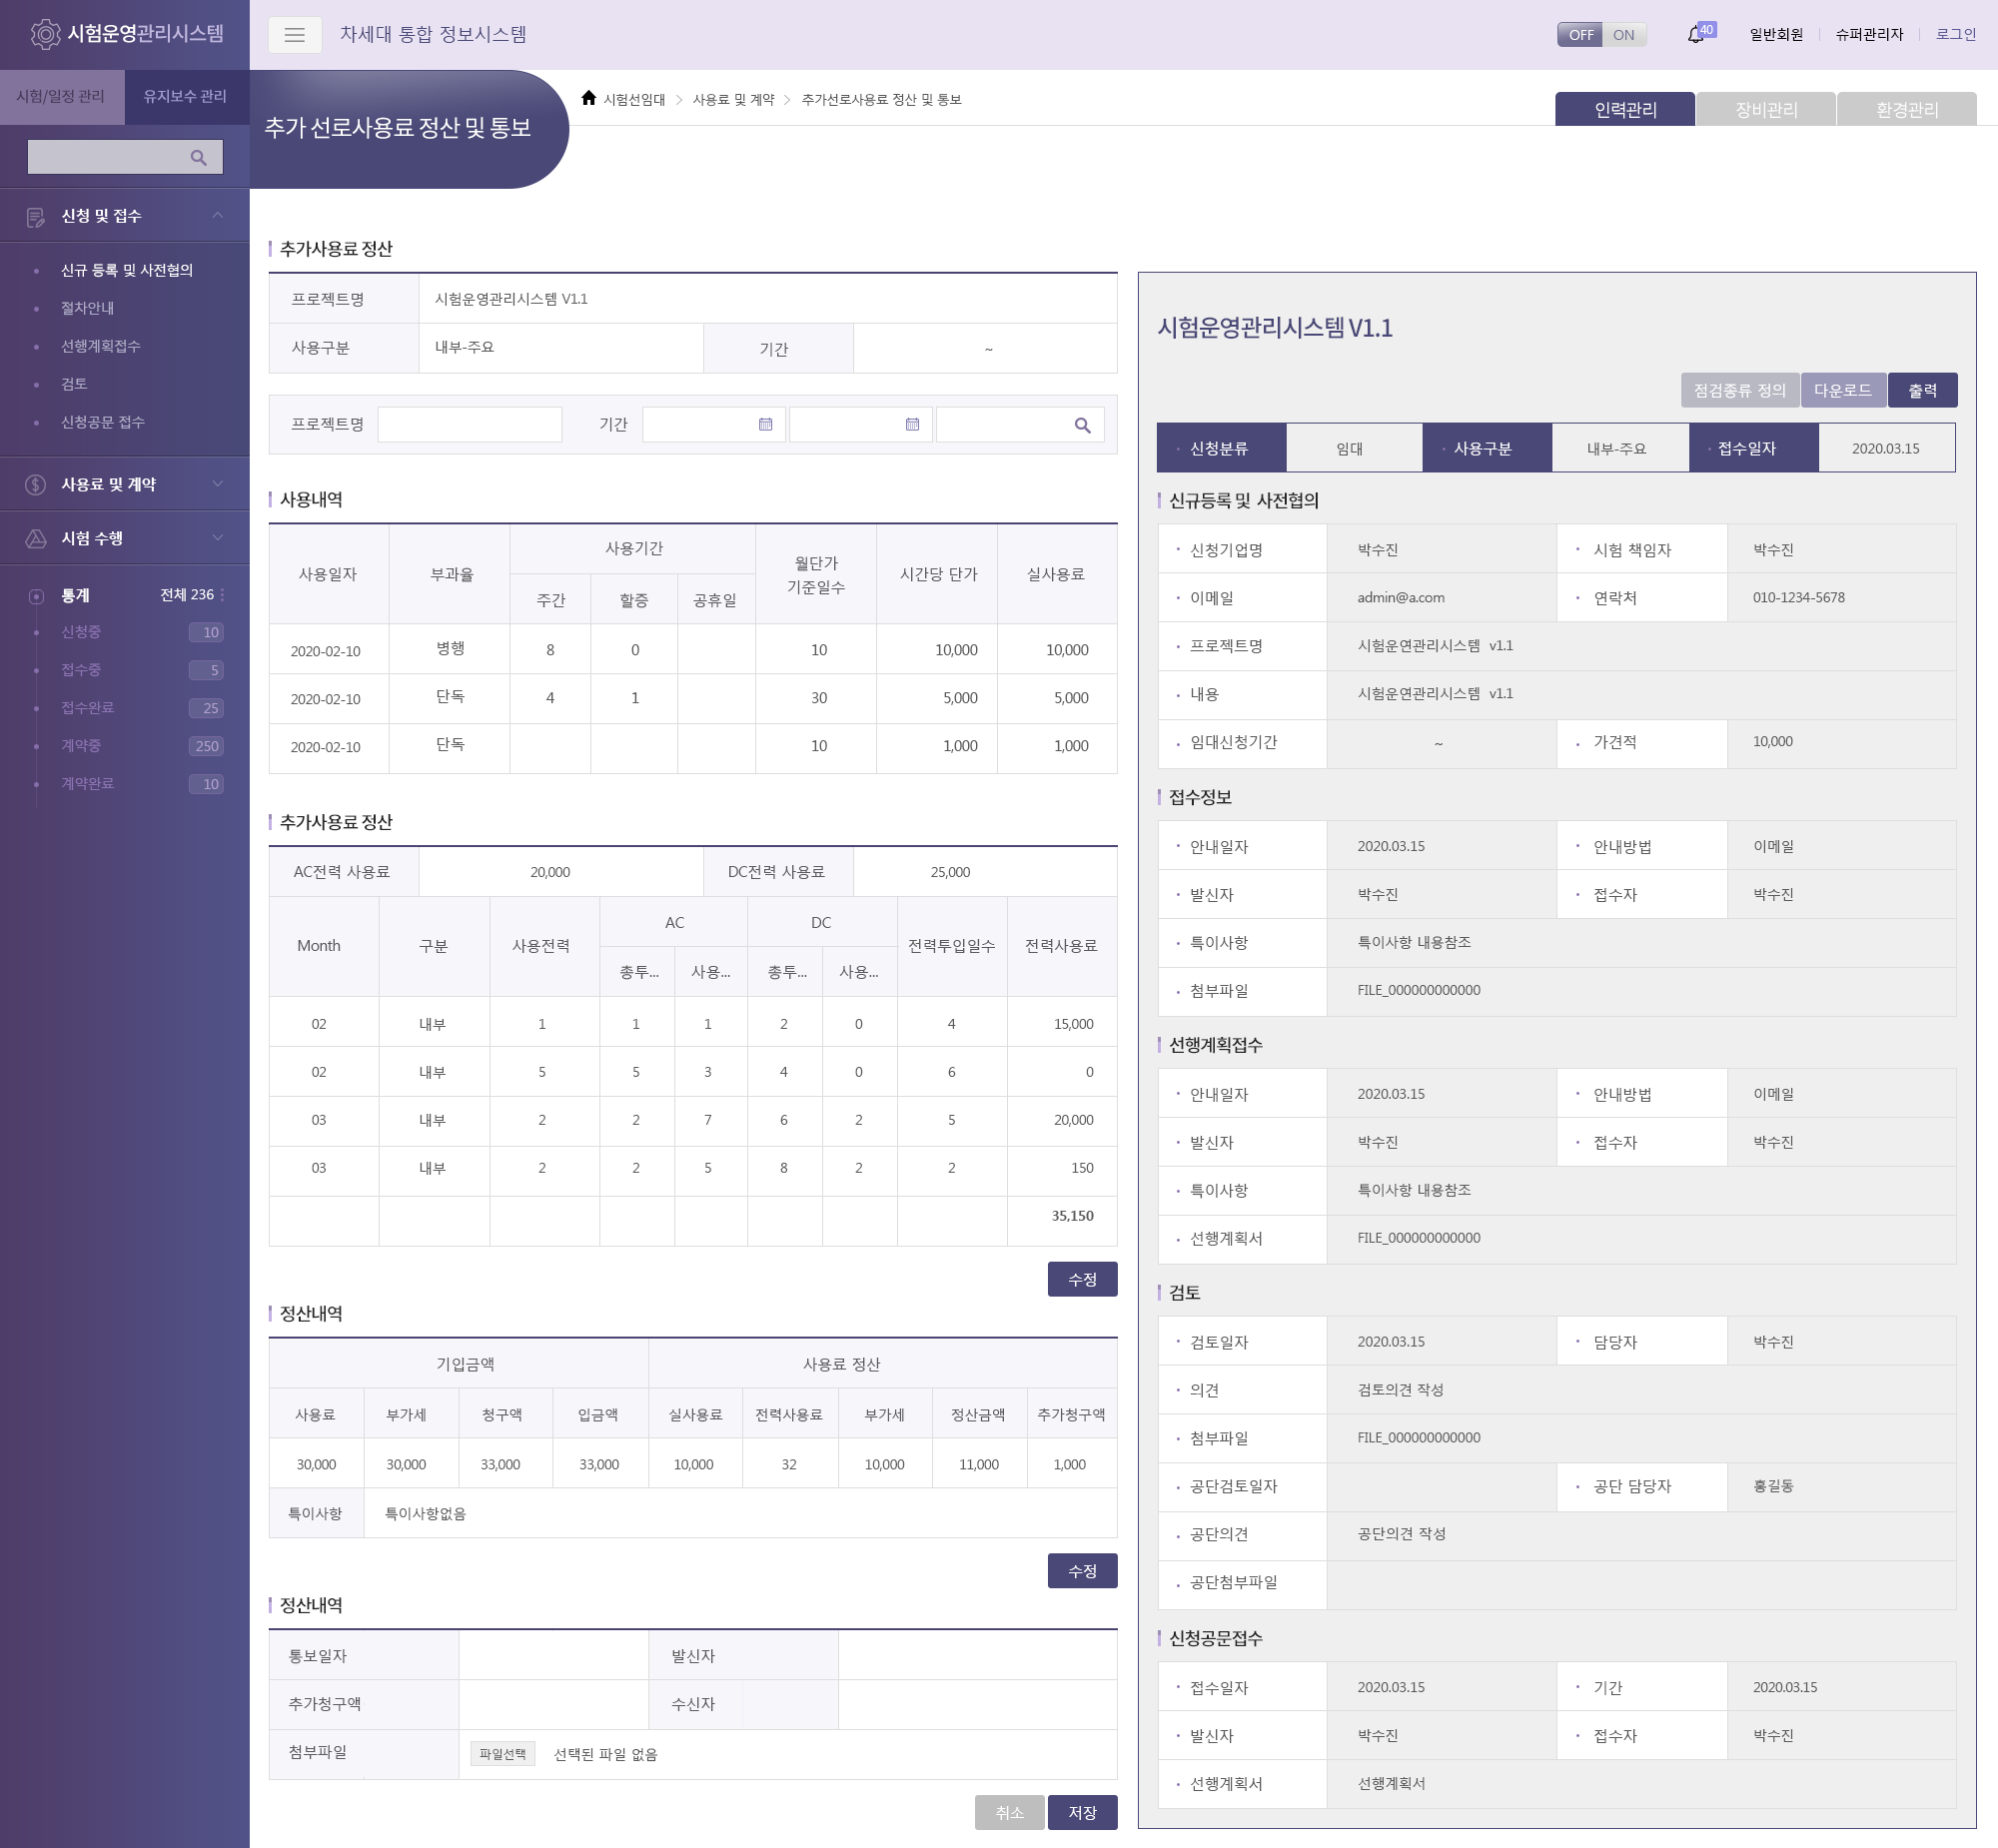Screen dimensions: 1998x1848
Task: Click 010-1234-5678 contact value
Action: pos(1798,598)
